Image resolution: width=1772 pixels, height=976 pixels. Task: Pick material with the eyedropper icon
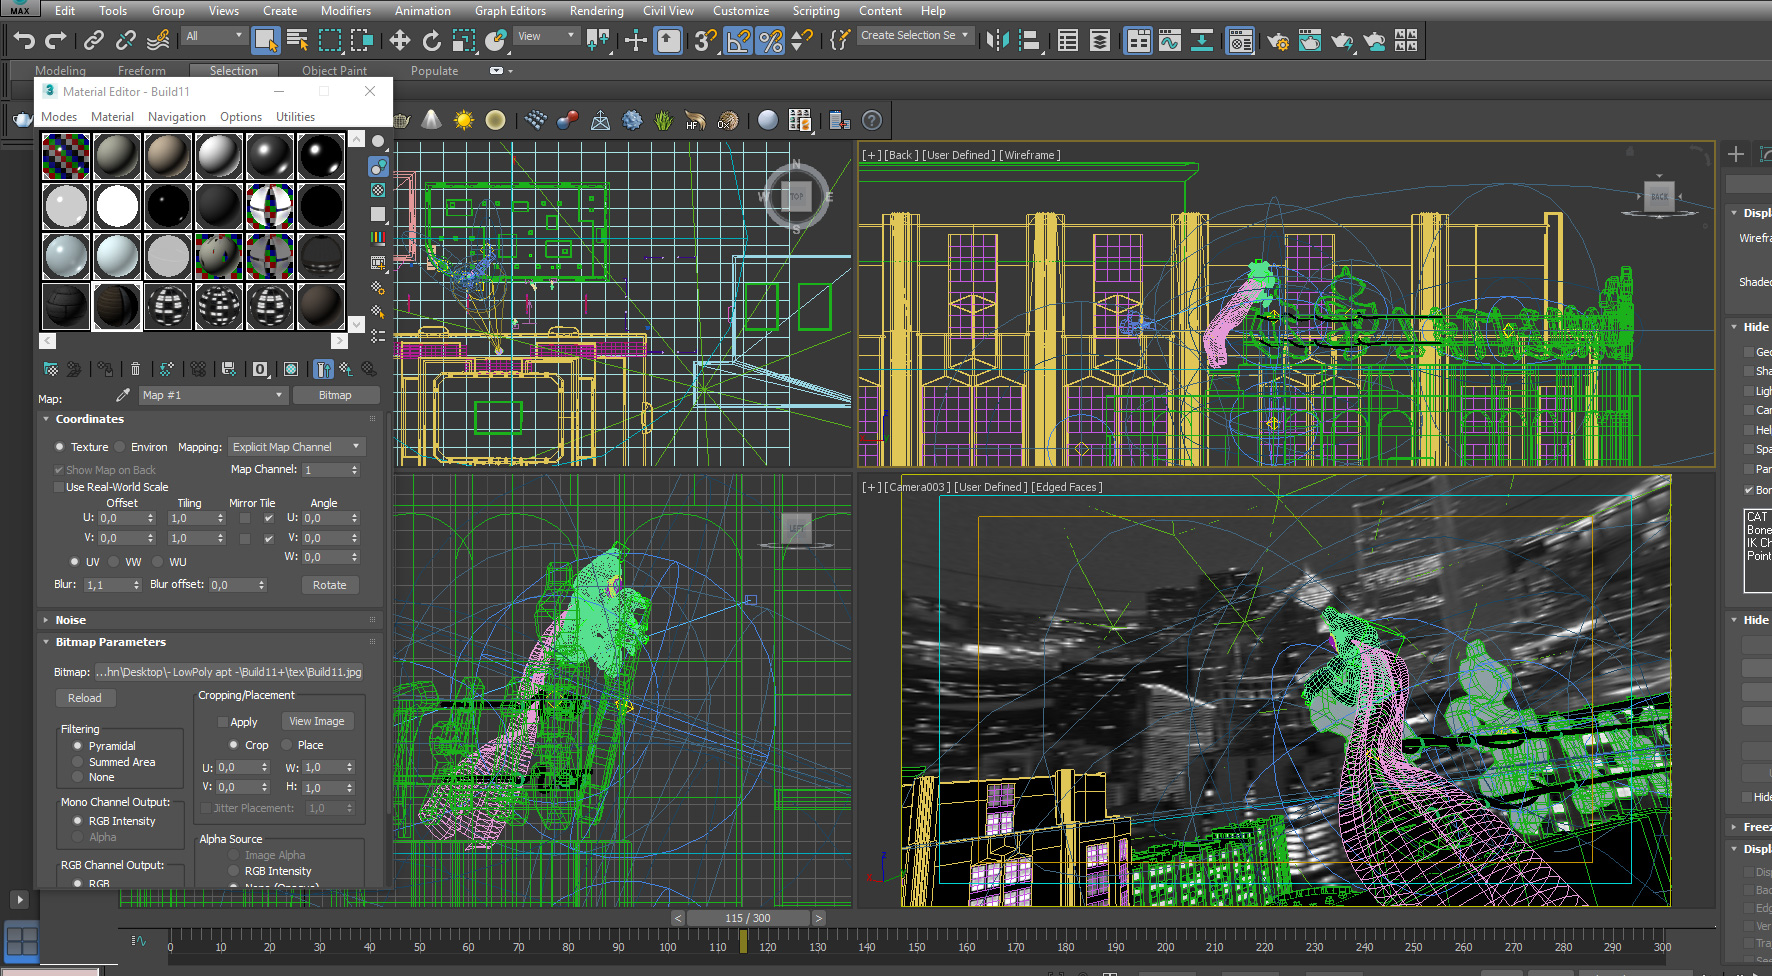coord(123,395)
